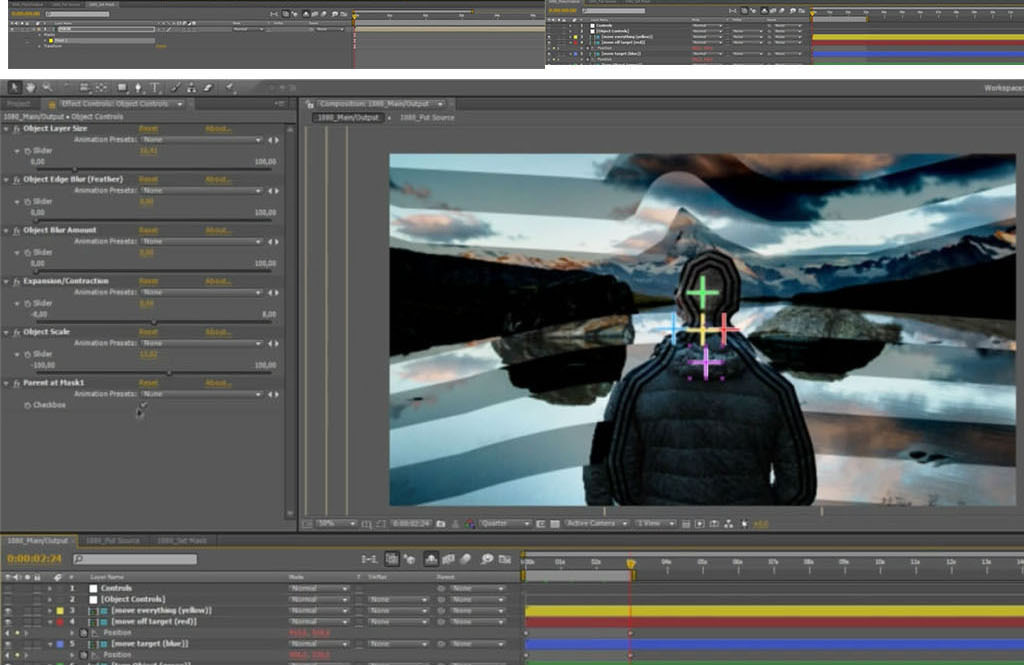Hide the move everything (yellow) layer
Screen dimensions: 1024x665
pyautogui.click(x=8, y=610)
